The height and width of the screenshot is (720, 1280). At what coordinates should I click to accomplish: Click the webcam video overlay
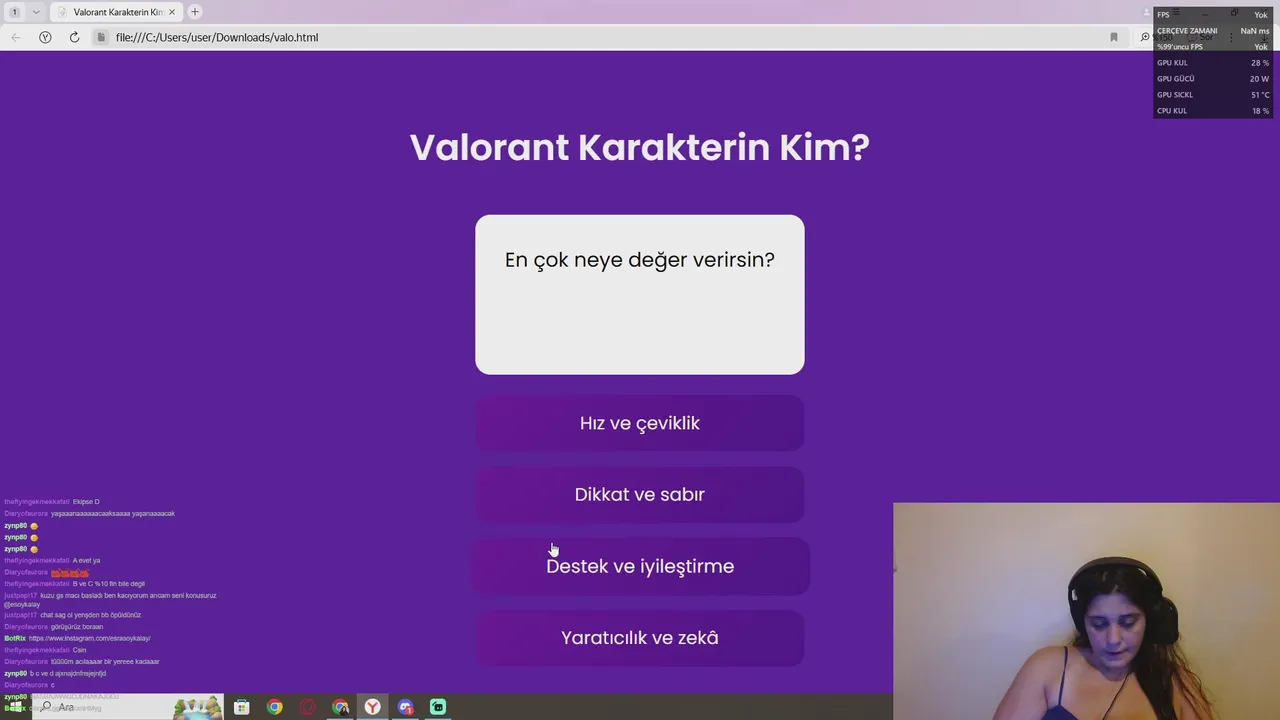tap(1086, 611)
